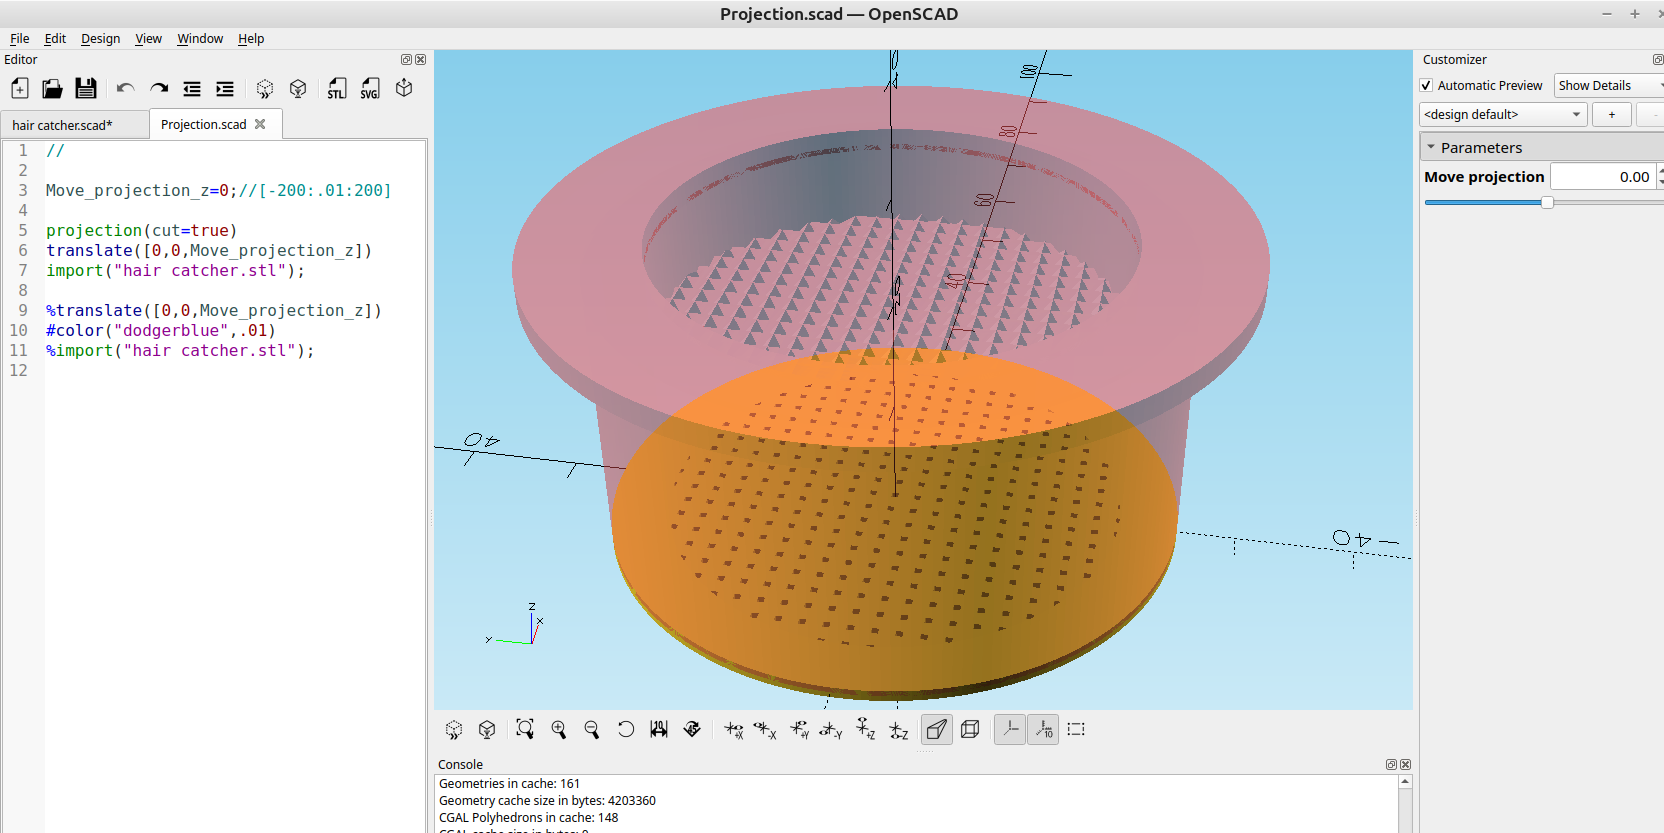This screenshot has height=833, width=1664.
Task: Toggle the Perspective view button
Action: tap(936, 730)
